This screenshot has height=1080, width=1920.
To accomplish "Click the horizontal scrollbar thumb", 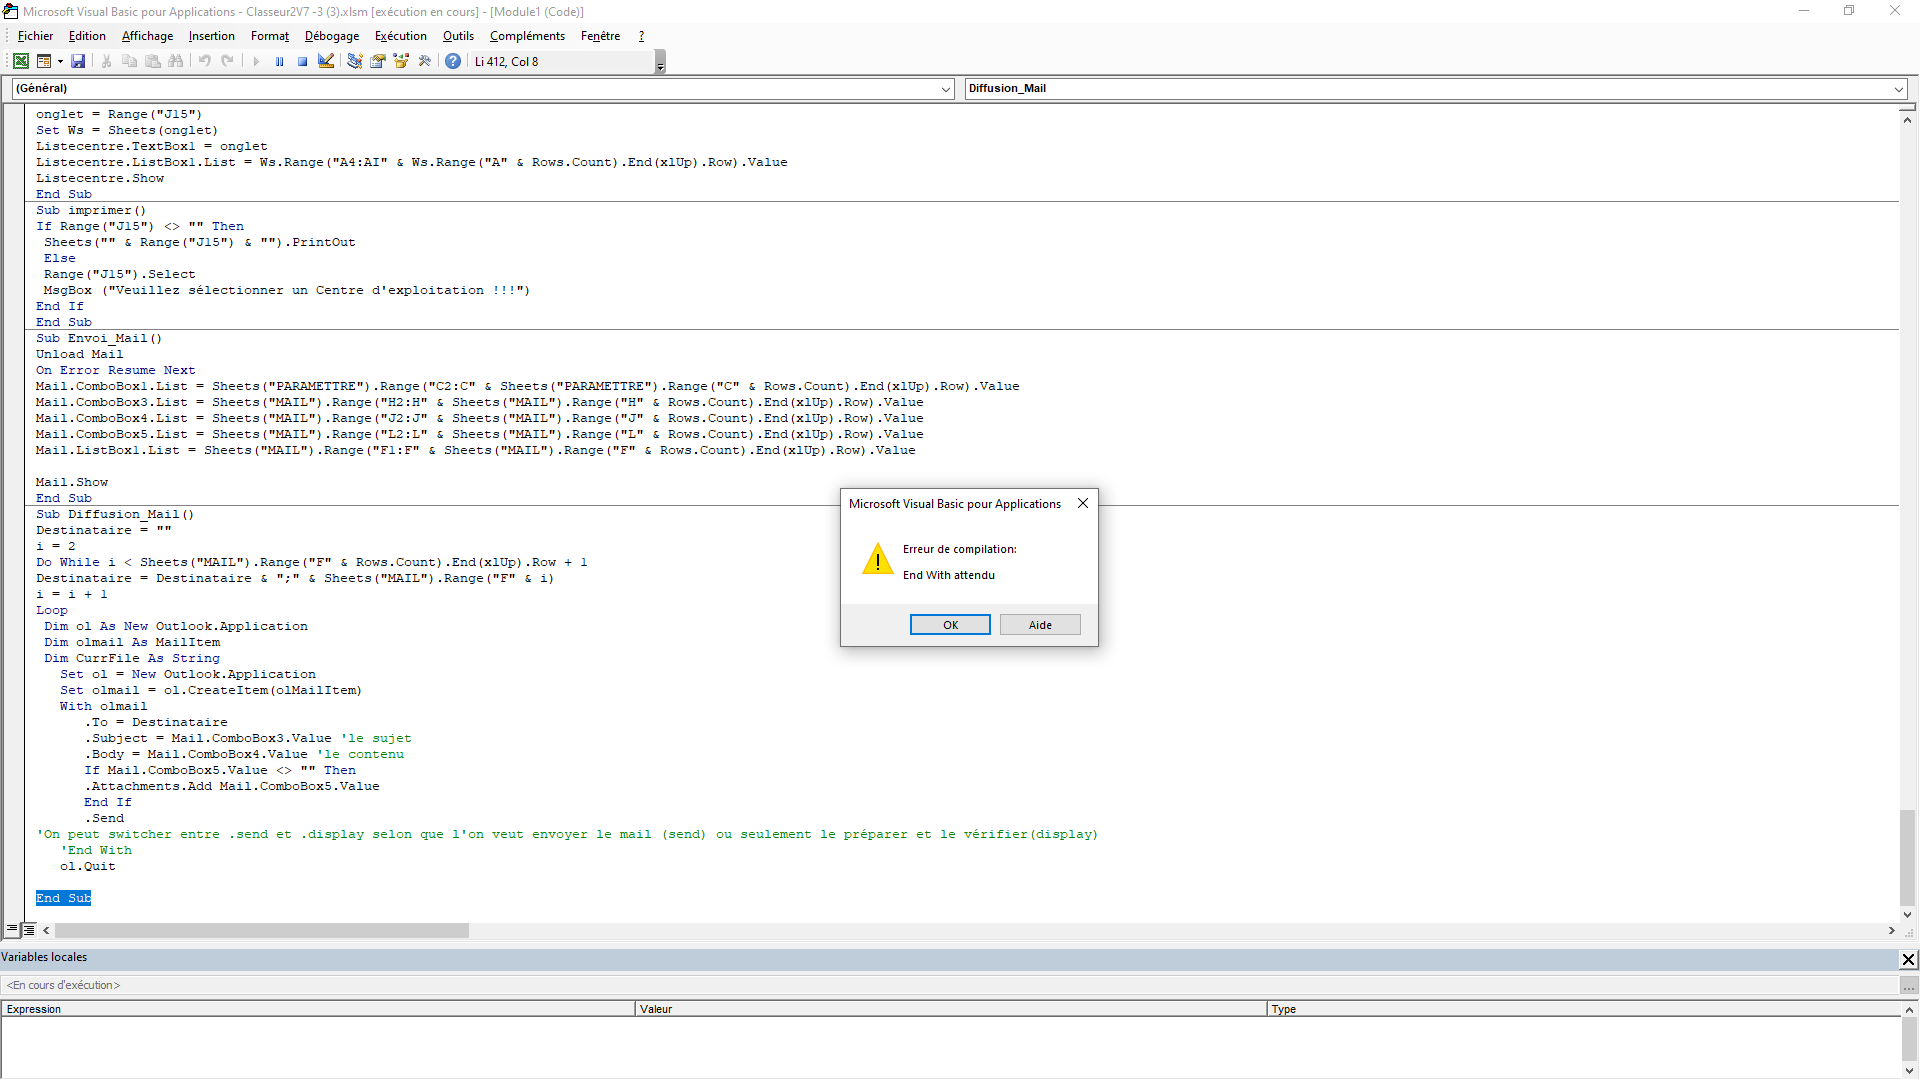I will pyautogui.click(x=262, y=931).
